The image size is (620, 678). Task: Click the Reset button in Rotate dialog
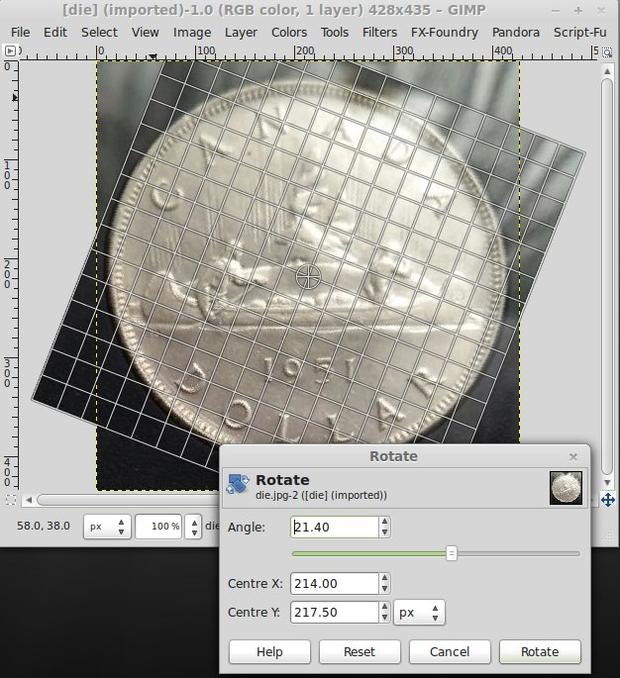(x=359, y=652)
